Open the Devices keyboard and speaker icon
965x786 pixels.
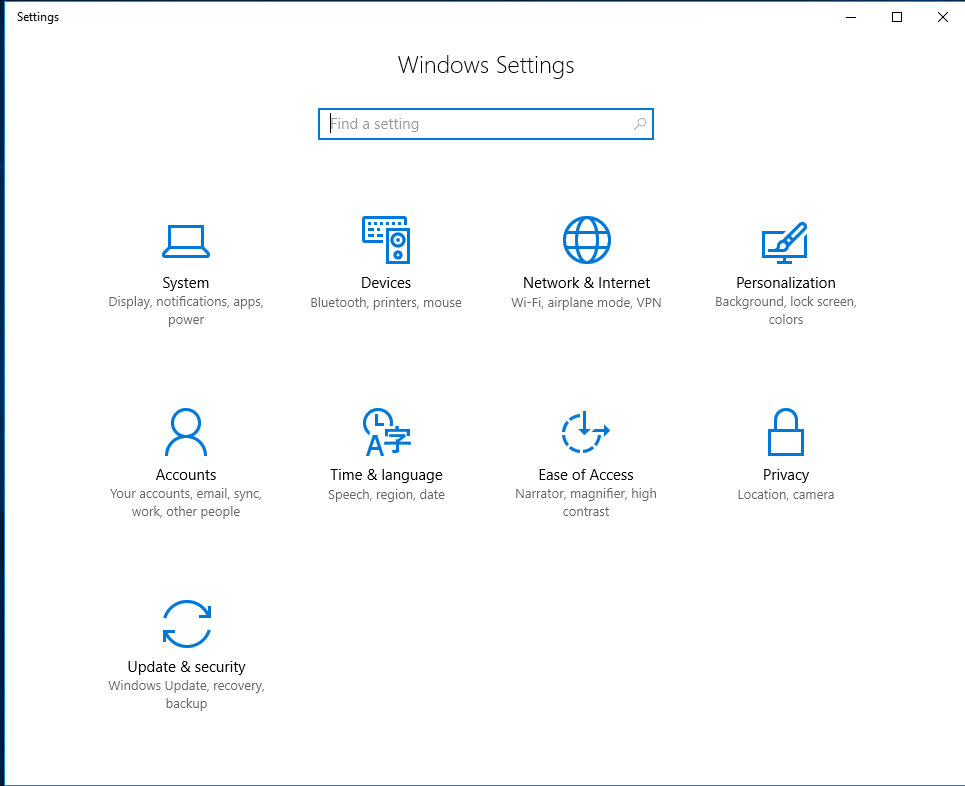[386, 239]
